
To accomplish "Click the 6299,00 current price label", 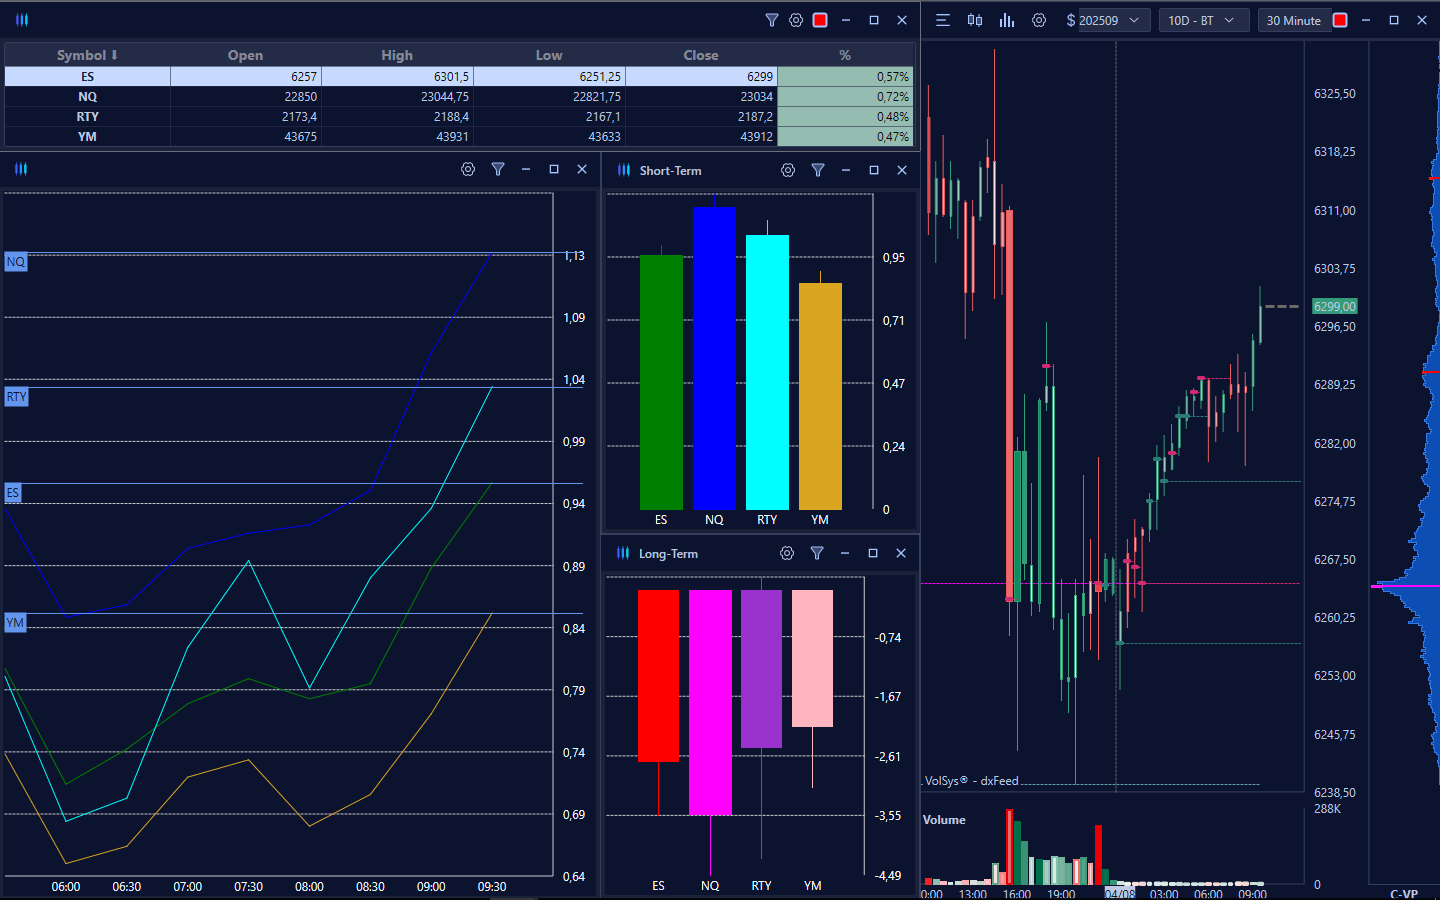I will 1334,307.
